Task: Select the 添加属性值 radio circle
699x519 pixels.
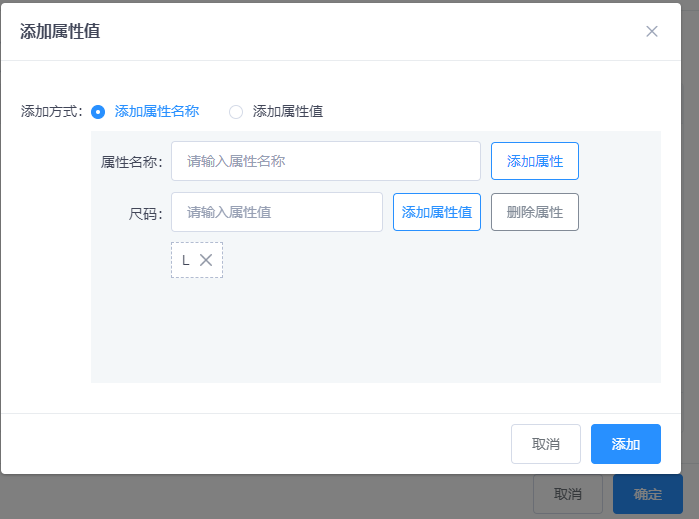Action: pyautogui.click(x=236, y=112)
